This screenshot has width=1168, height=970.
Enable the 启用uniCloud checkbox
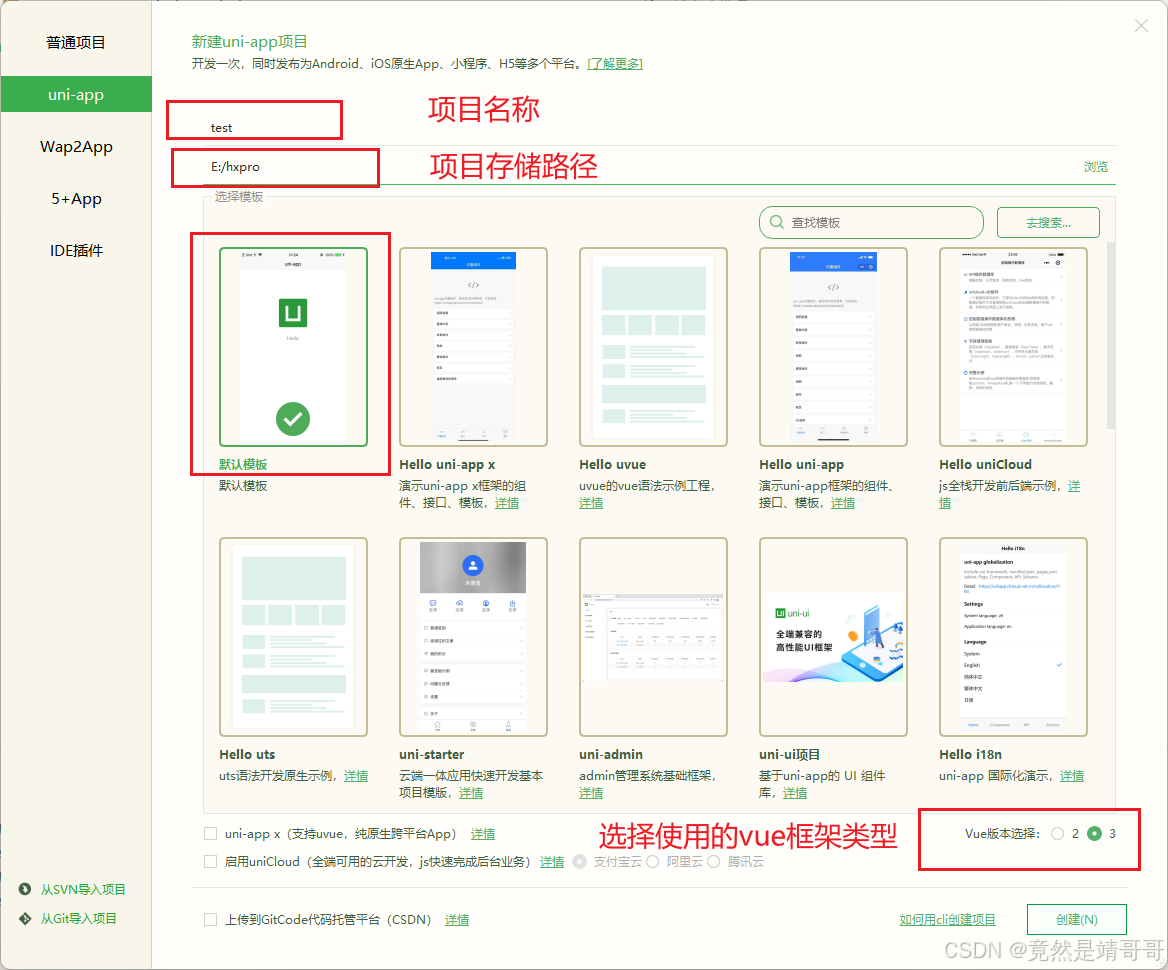[211, 861]
